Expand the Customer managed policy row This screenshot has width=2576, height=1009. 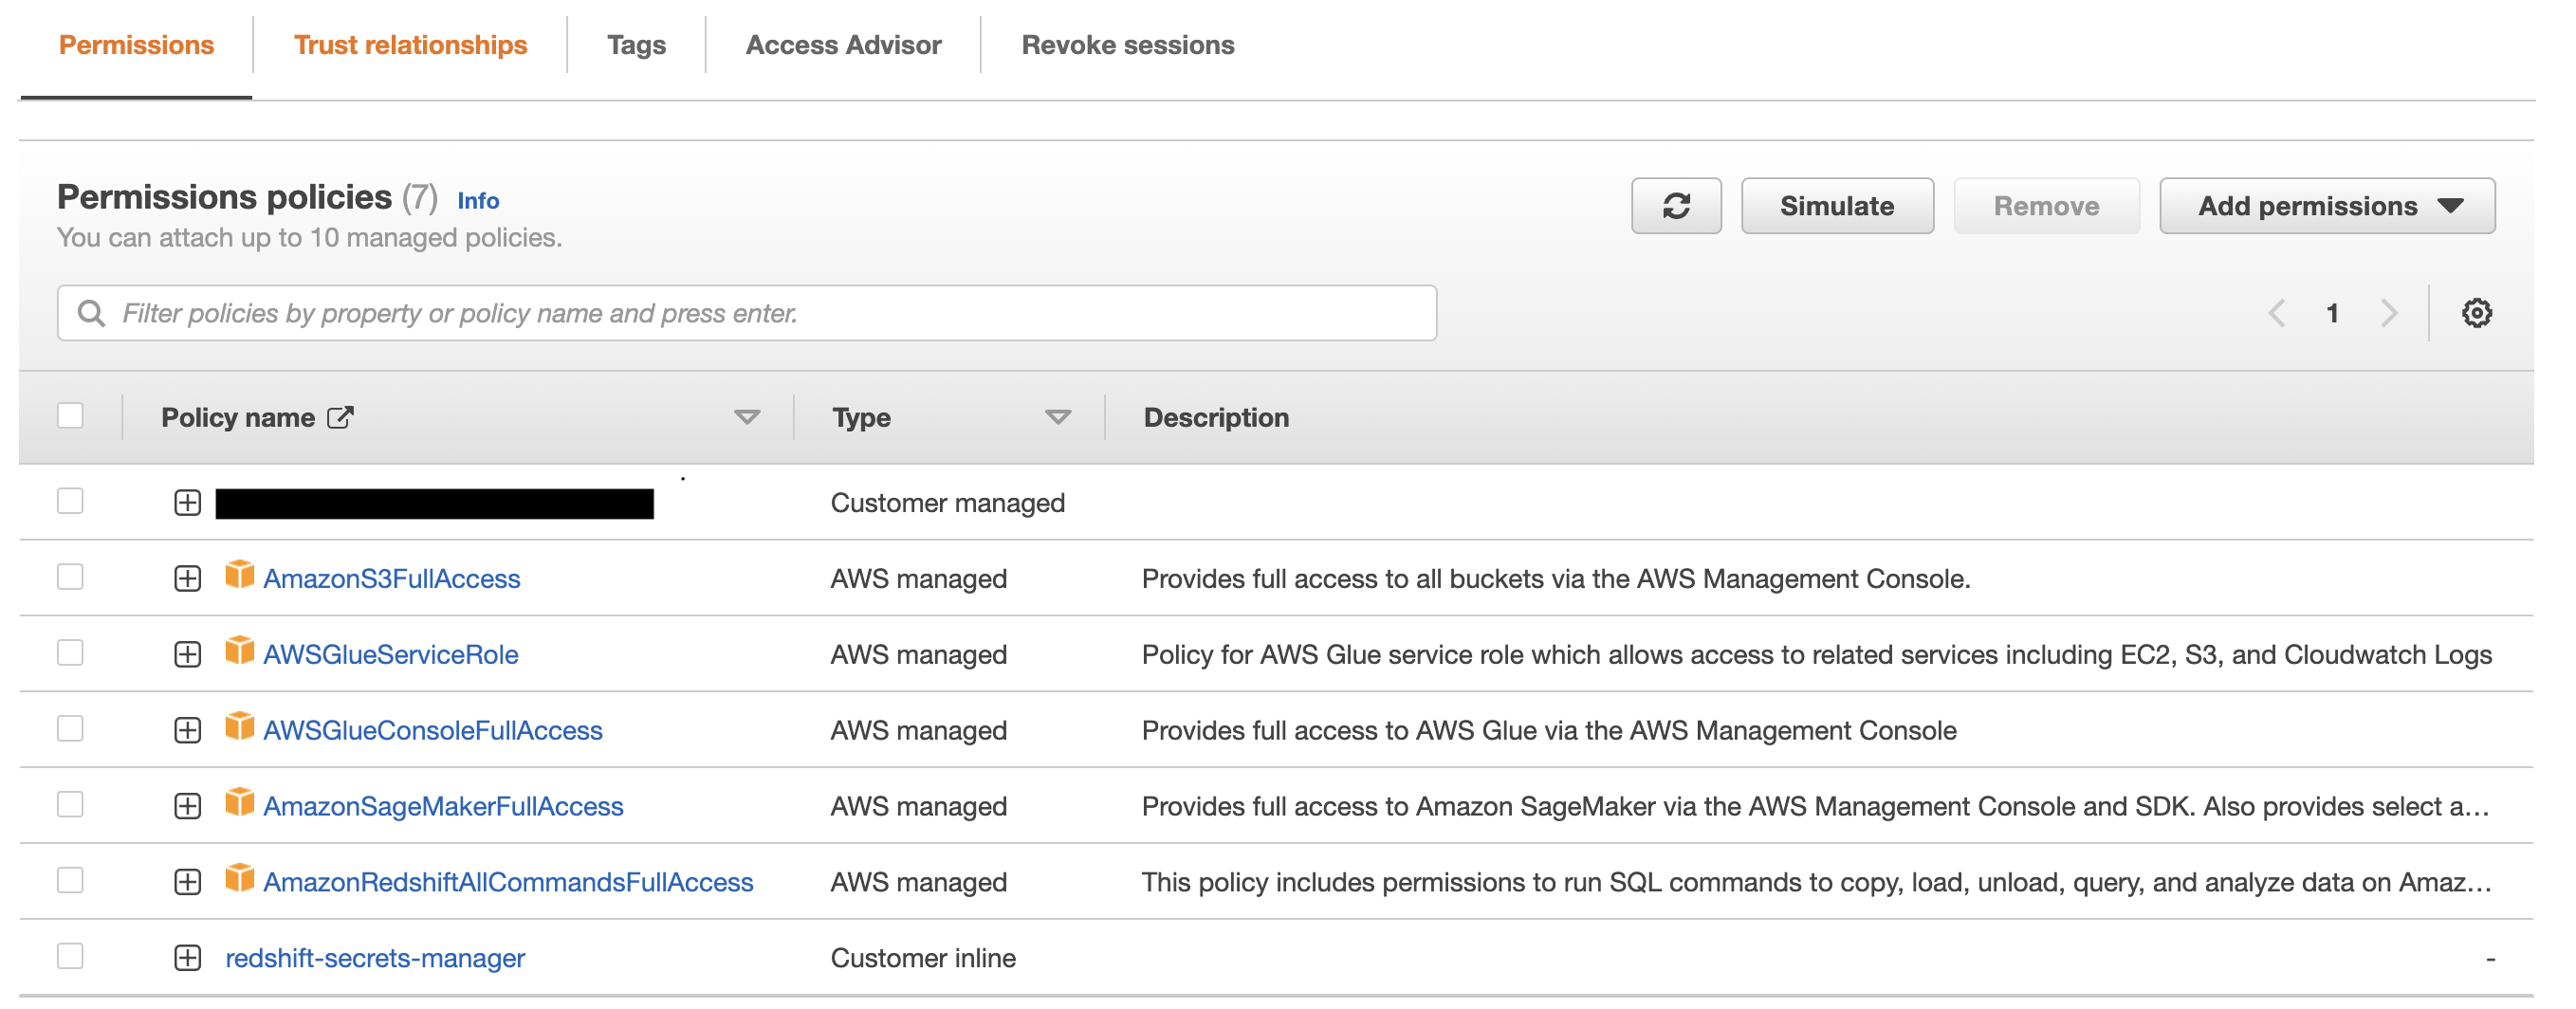tap(187, 502)
